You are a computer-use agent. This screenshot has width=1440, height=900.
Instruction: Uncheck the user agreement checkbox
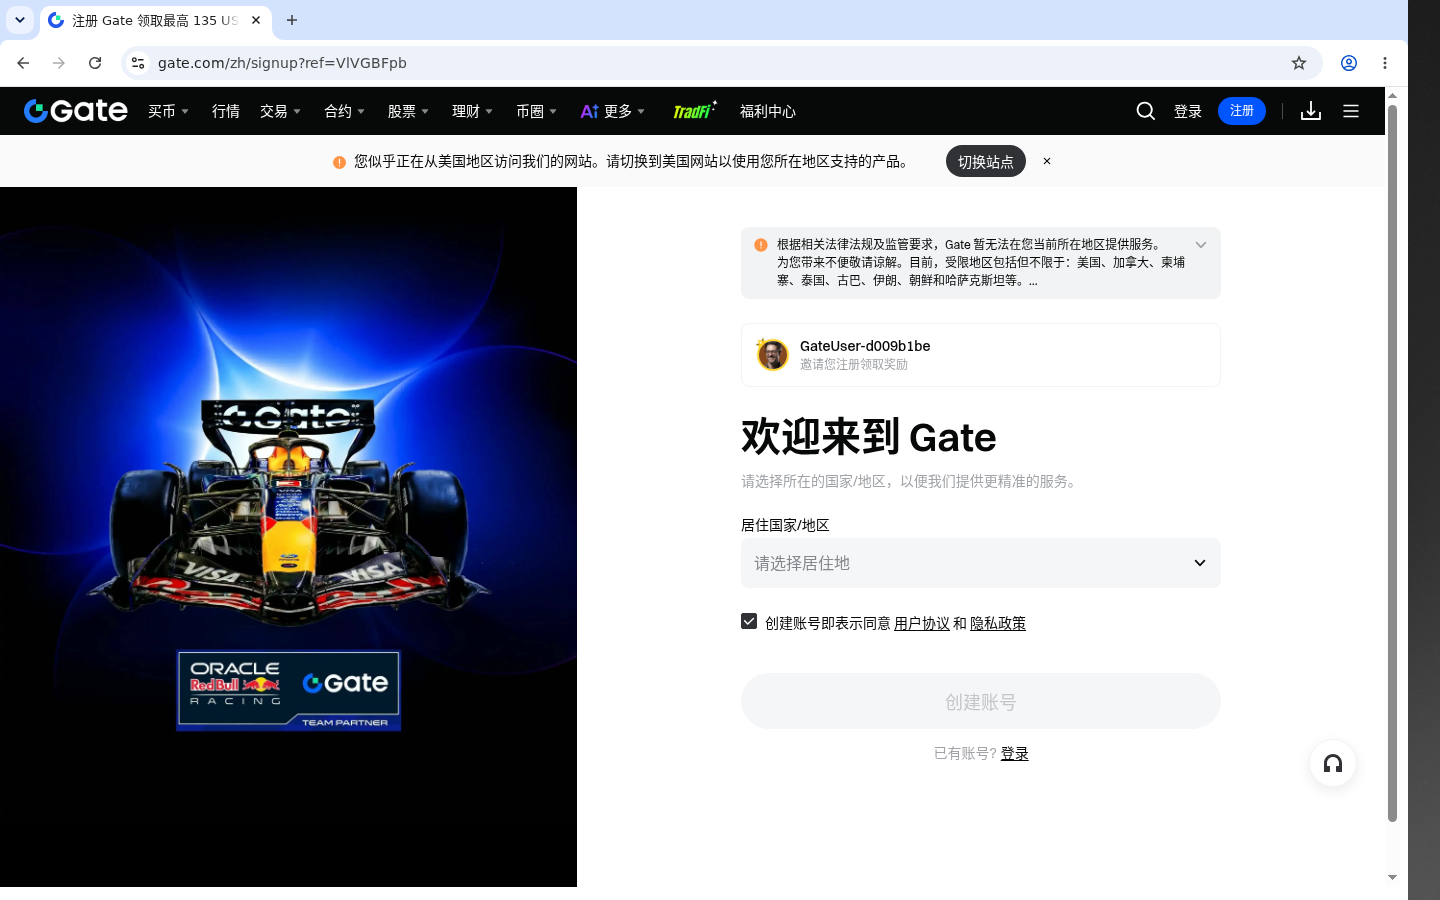(x=749, y=621)
